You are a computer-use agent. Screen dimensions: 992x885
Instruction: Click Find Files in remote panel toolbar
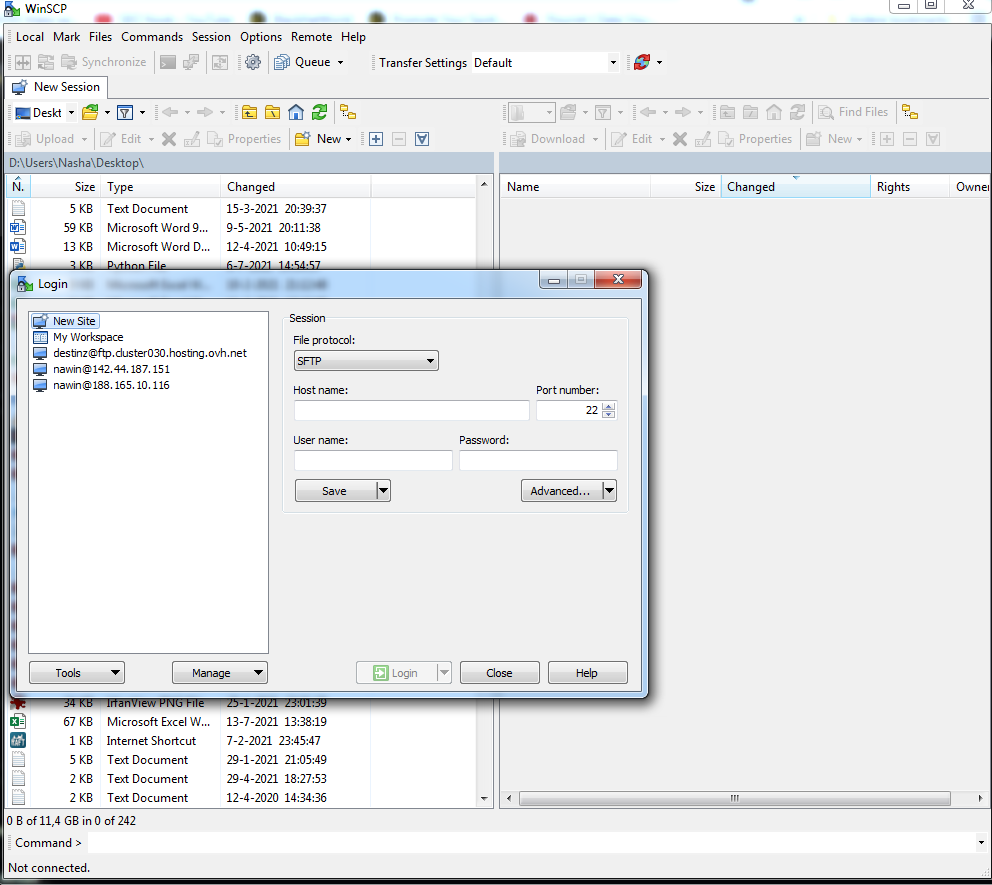[x=853, y=112]
